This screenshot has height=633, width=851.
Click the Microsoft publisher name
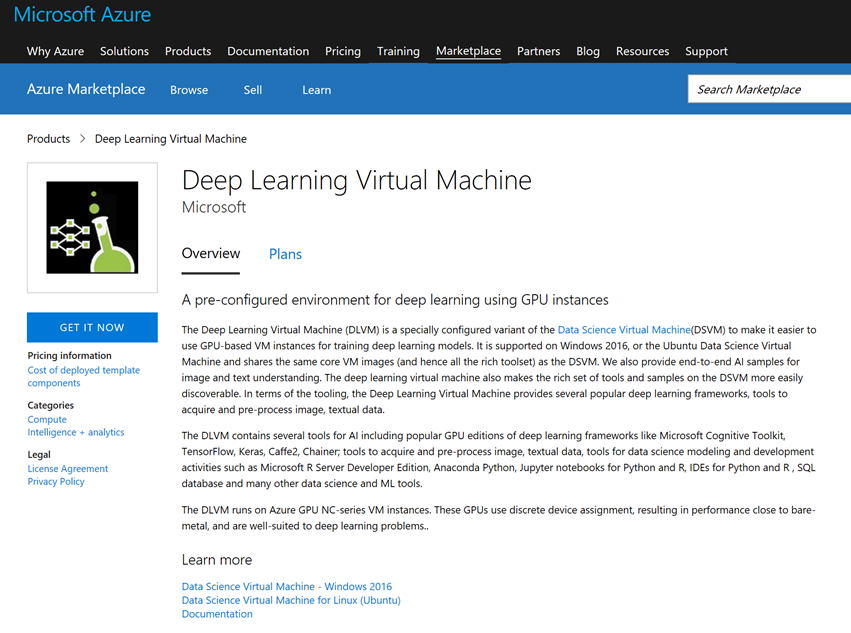coord(214,207)
